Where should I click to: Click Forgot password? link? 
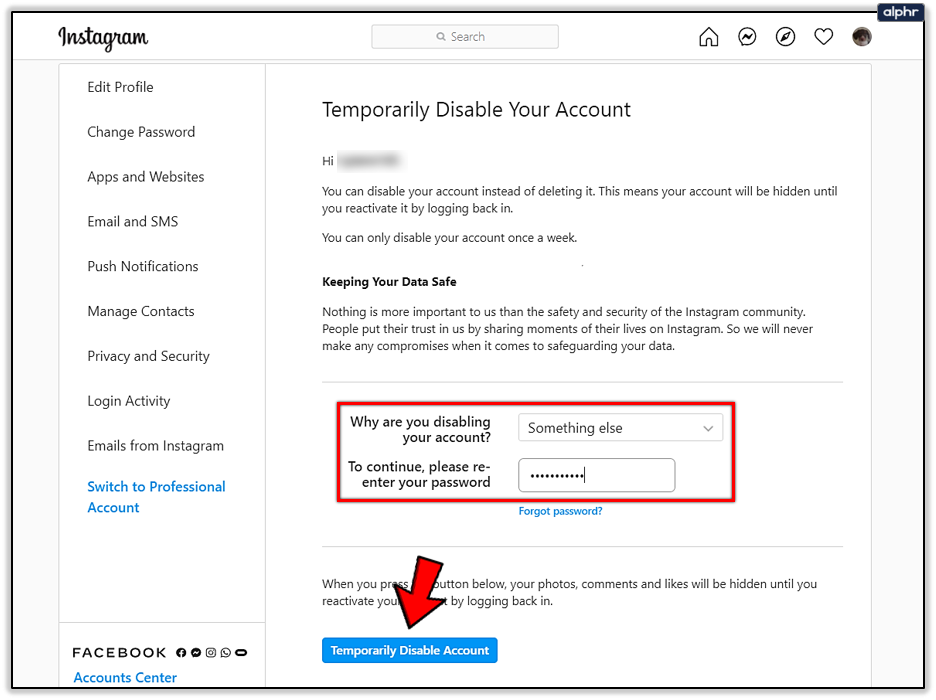click(x=560, y=511)
